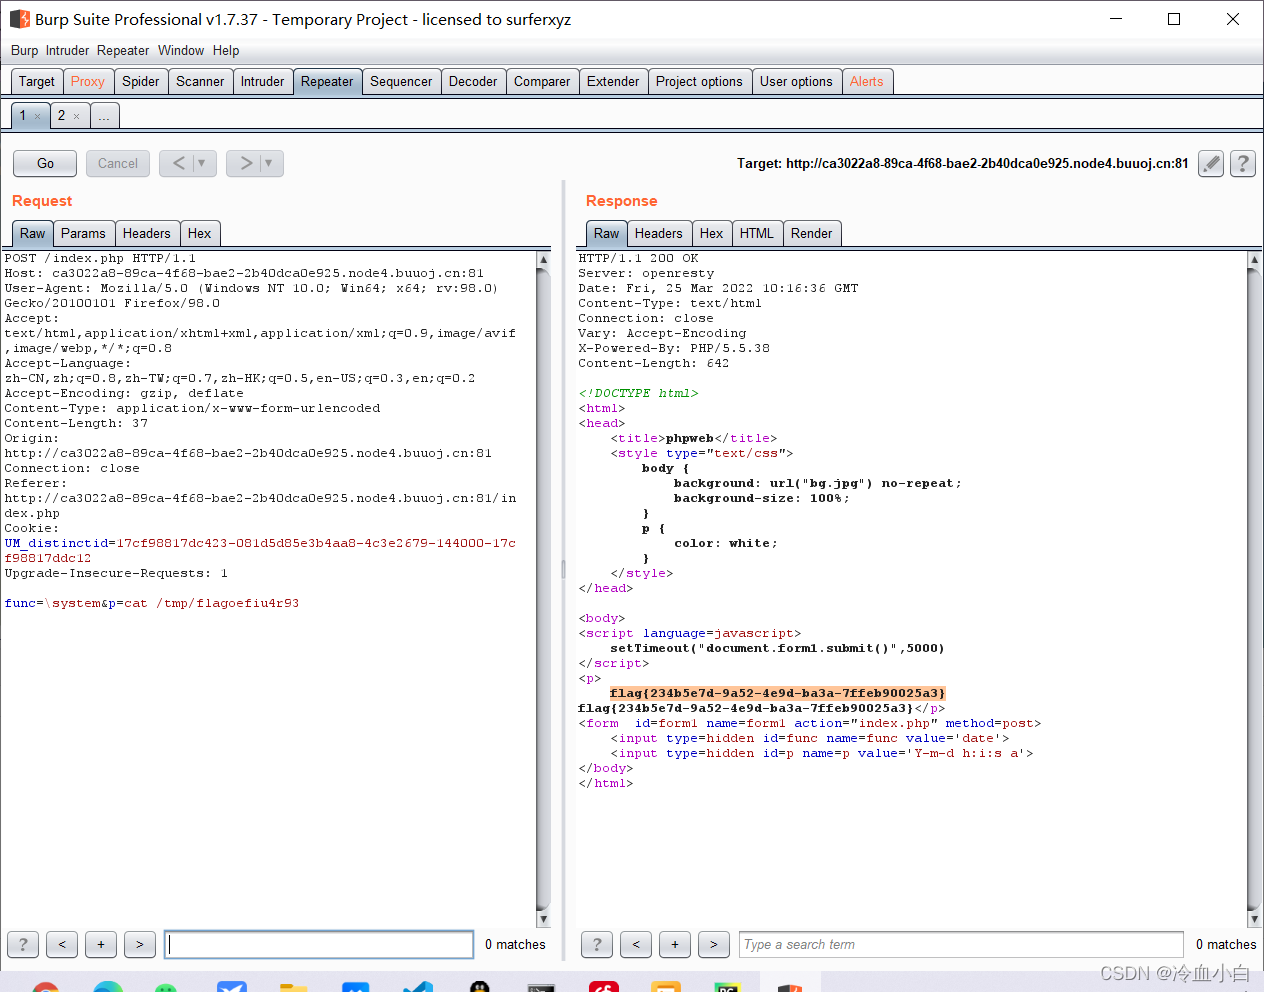The width and height of the screenshot is (1264, 992).
Task: Open the Repeater help question-mark icon
Action: pyautogui.click(x=1243, y=163)
